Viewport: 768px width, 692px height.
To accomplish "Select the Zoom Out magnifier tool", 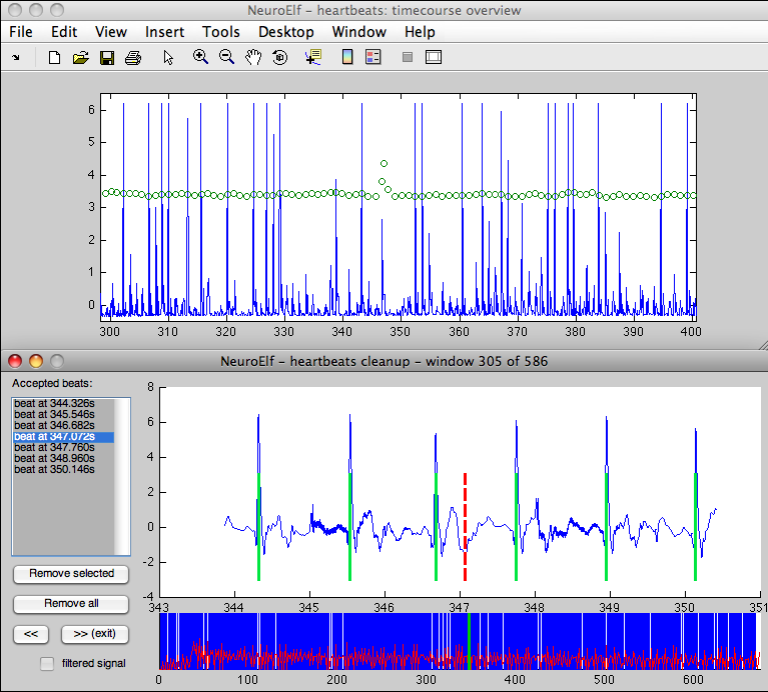I will coord(226,58).
